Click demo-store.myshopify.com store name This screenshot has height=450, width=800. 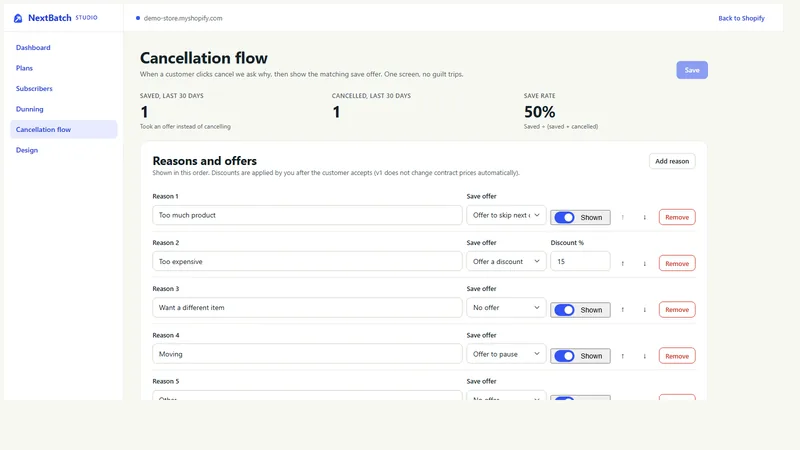[x=183, y=18]
